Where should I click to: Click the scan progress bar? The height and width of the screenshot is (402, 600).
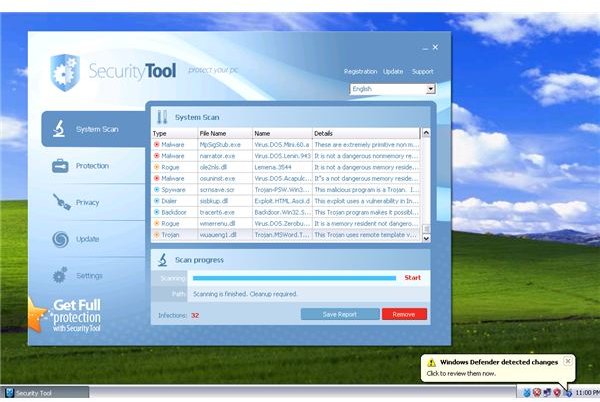294,278
